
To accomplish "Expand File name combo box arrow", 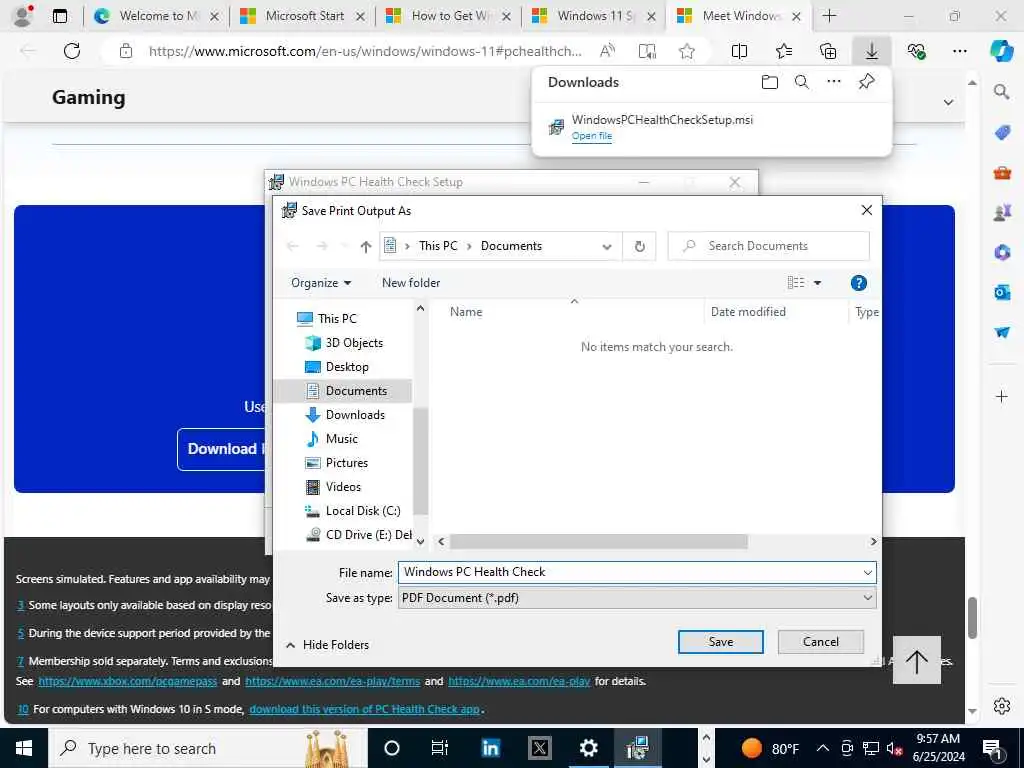I will [x=867, y=573].
